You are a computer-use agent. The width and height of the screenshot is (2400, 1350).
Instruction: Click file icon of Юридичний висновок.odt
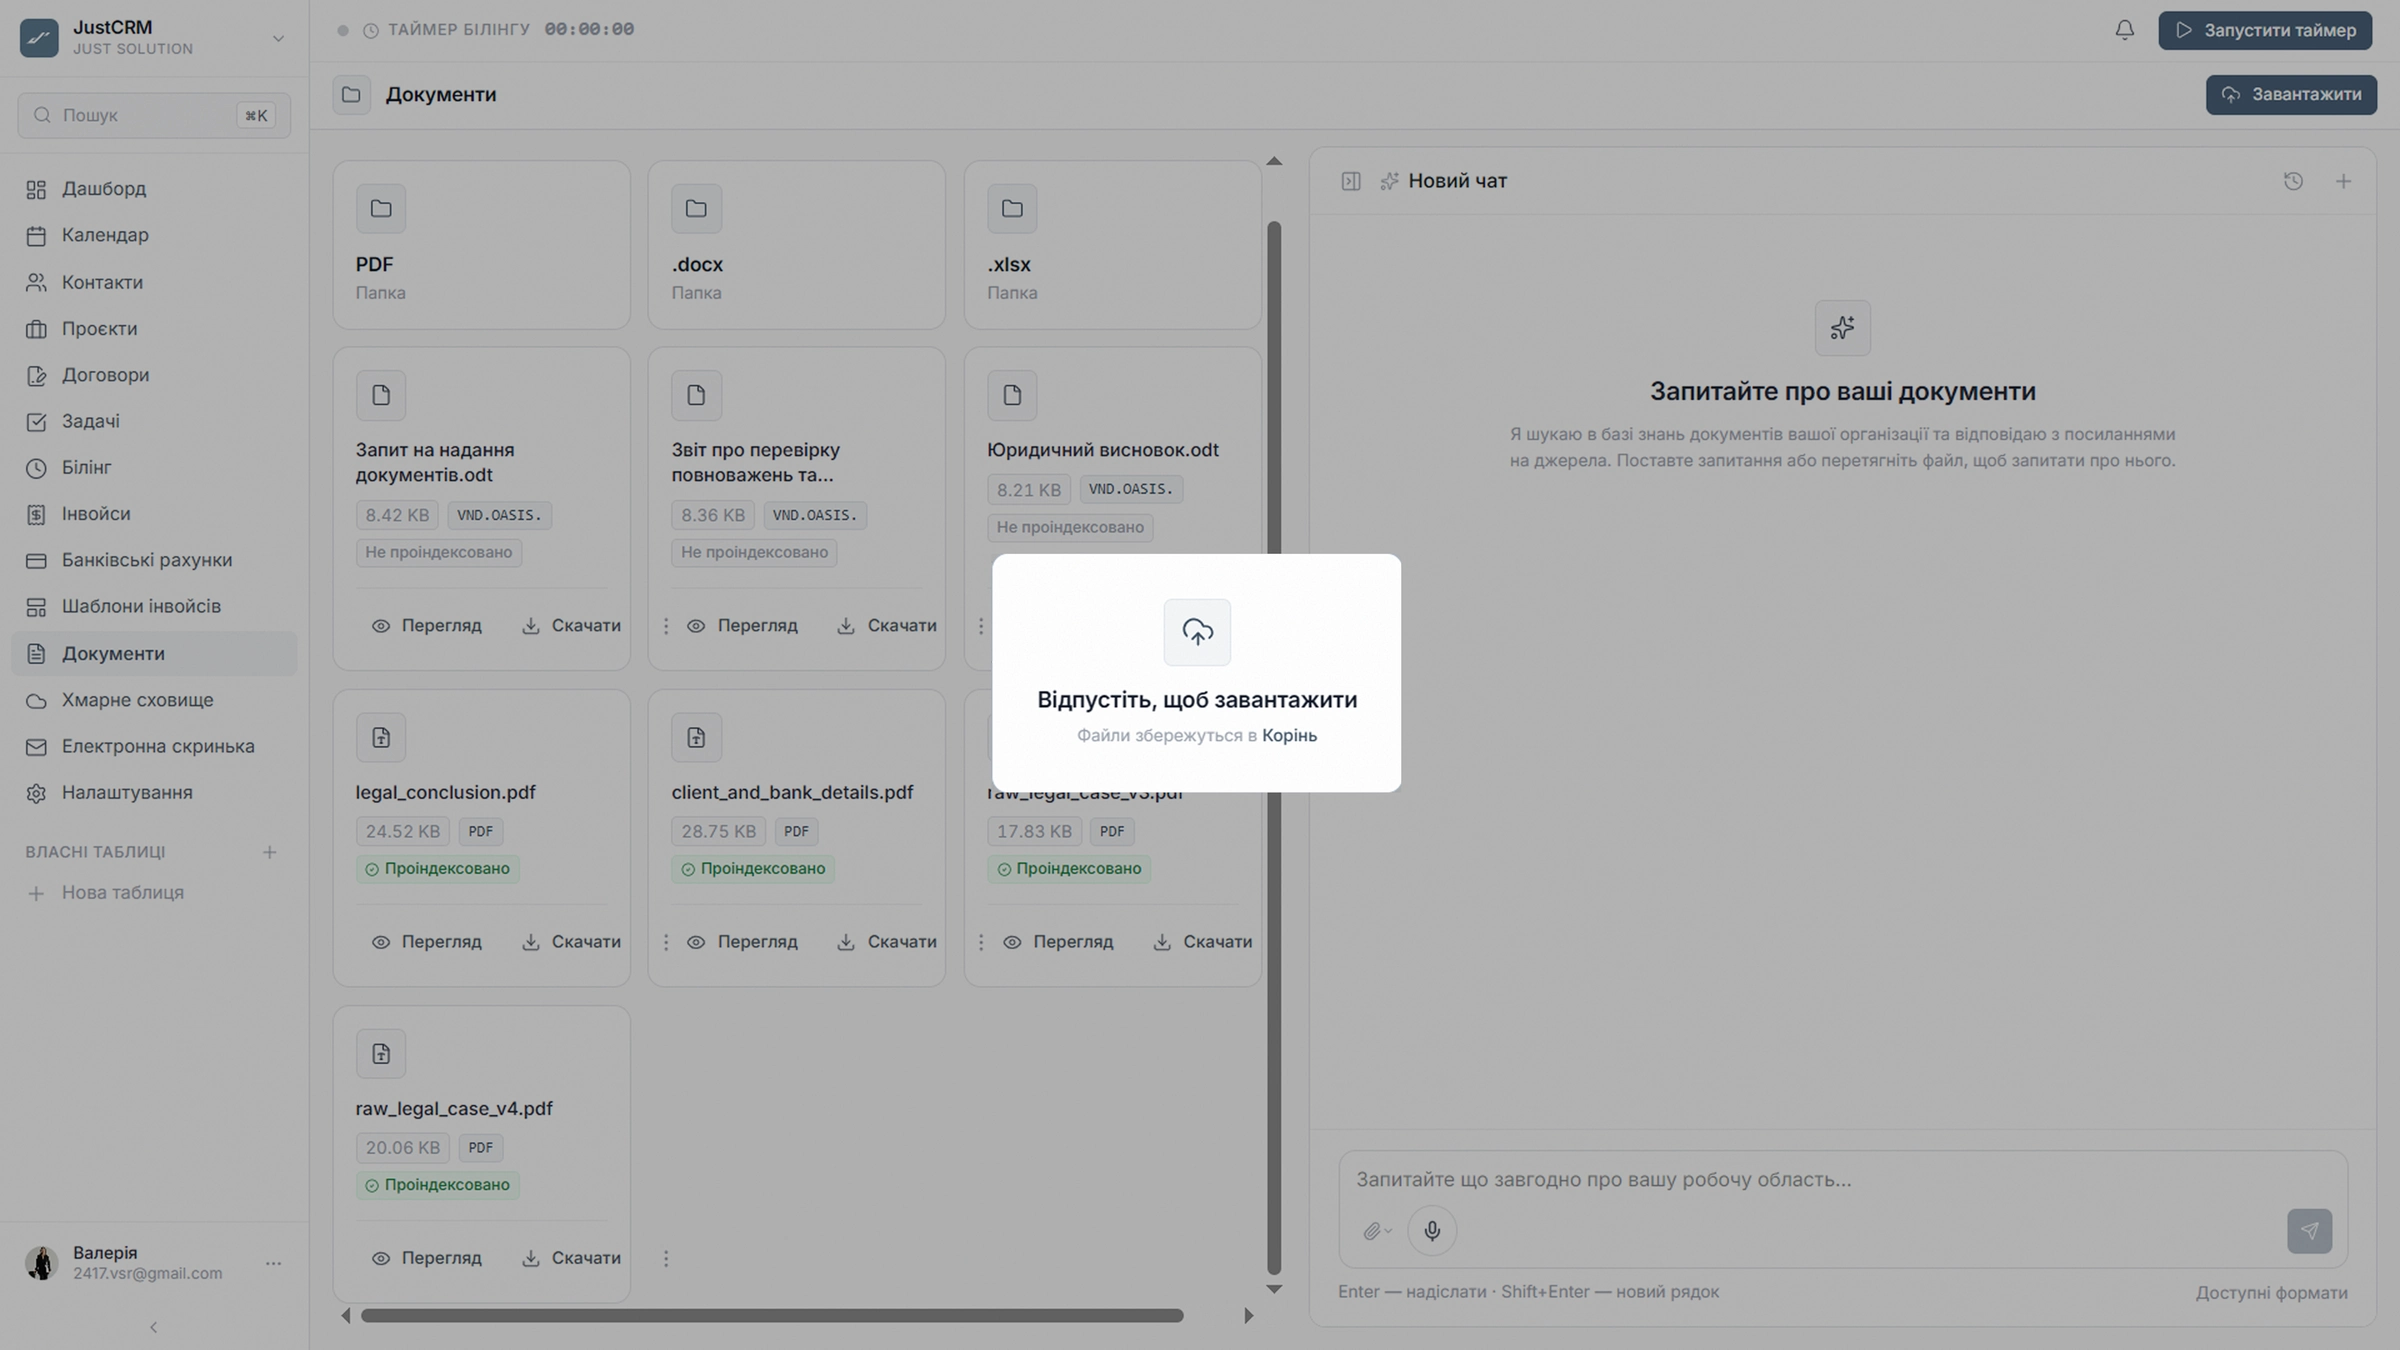1012,395
